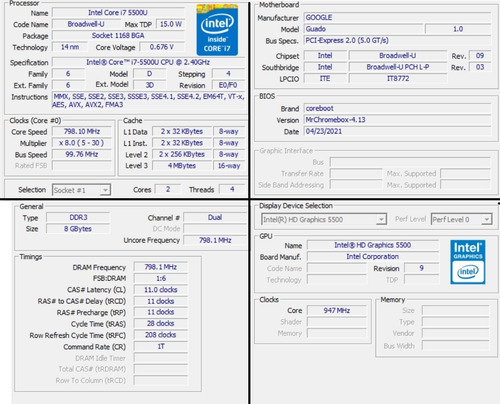Click the Max TDP value 15.0 W
Image resolution: width=500 pixels, height=404 pixels.
click(170, 24)
